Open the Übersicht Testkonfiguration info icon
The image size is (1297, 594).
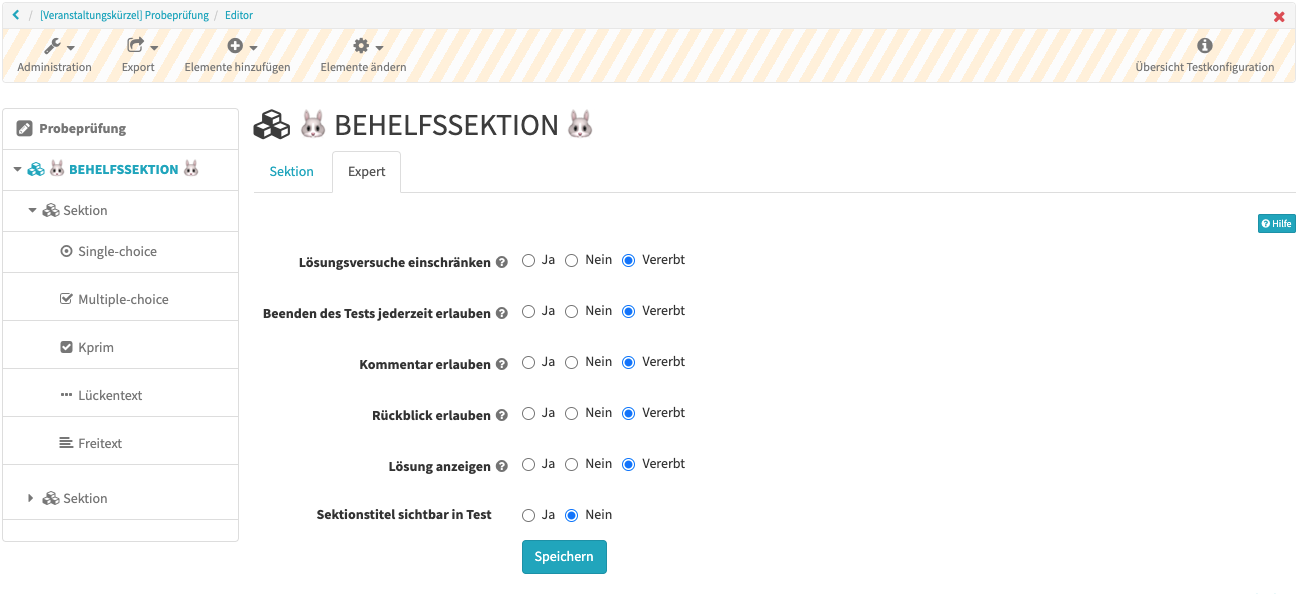[1204, 44]
